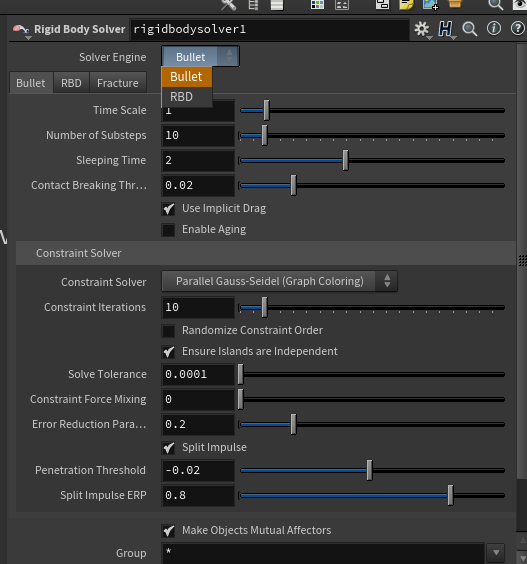
Task: Click the Number of Substeps field
Action: 198,136
